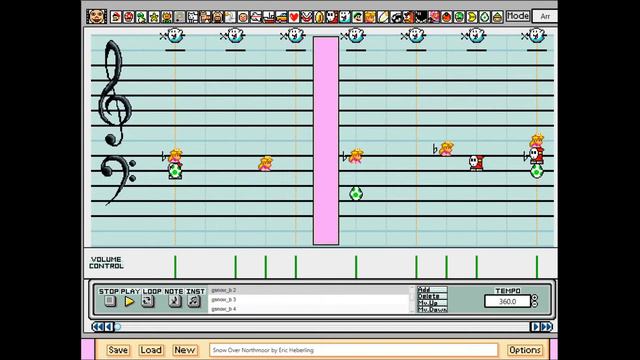Select the Game Boy instrument icon
Viewport: 640px width, 360px height.
coord(179,17)
